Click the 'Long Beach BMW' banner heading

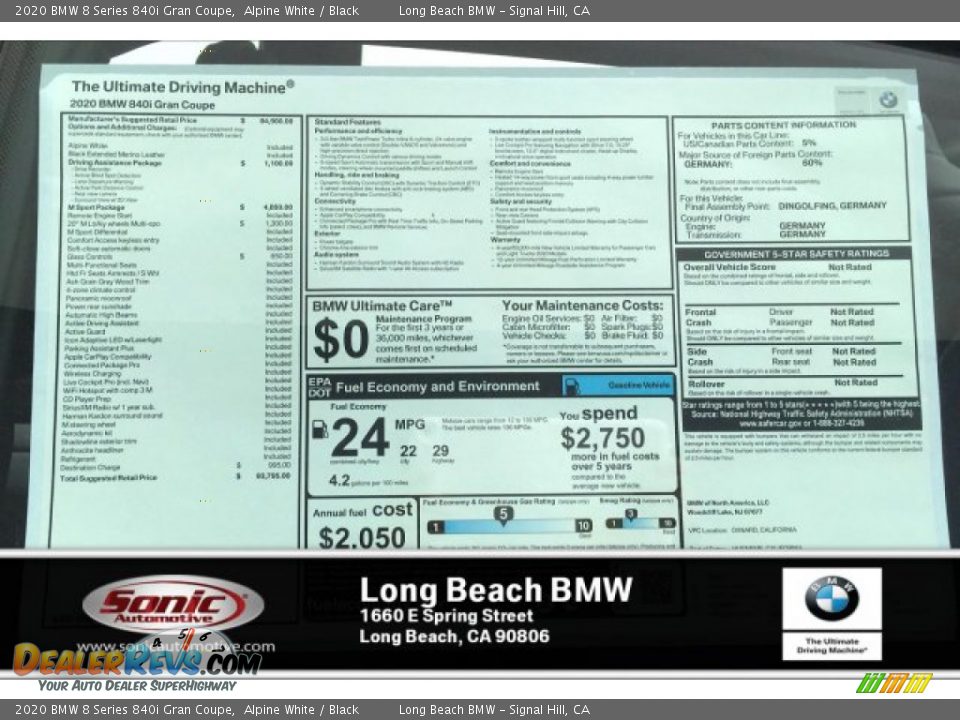(x=496, y=590)
